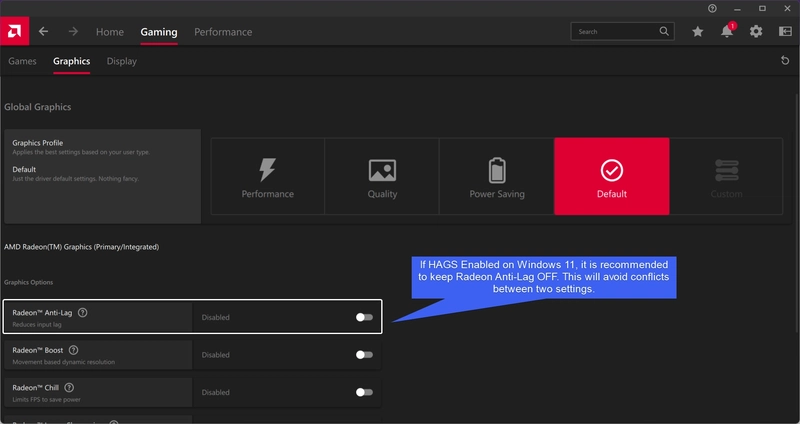The width and height of the screenshot is (800, 424).
Task: Click the Disabled status beside Radeon Chill
Action: pyautogui.click(x=215, y=392)
